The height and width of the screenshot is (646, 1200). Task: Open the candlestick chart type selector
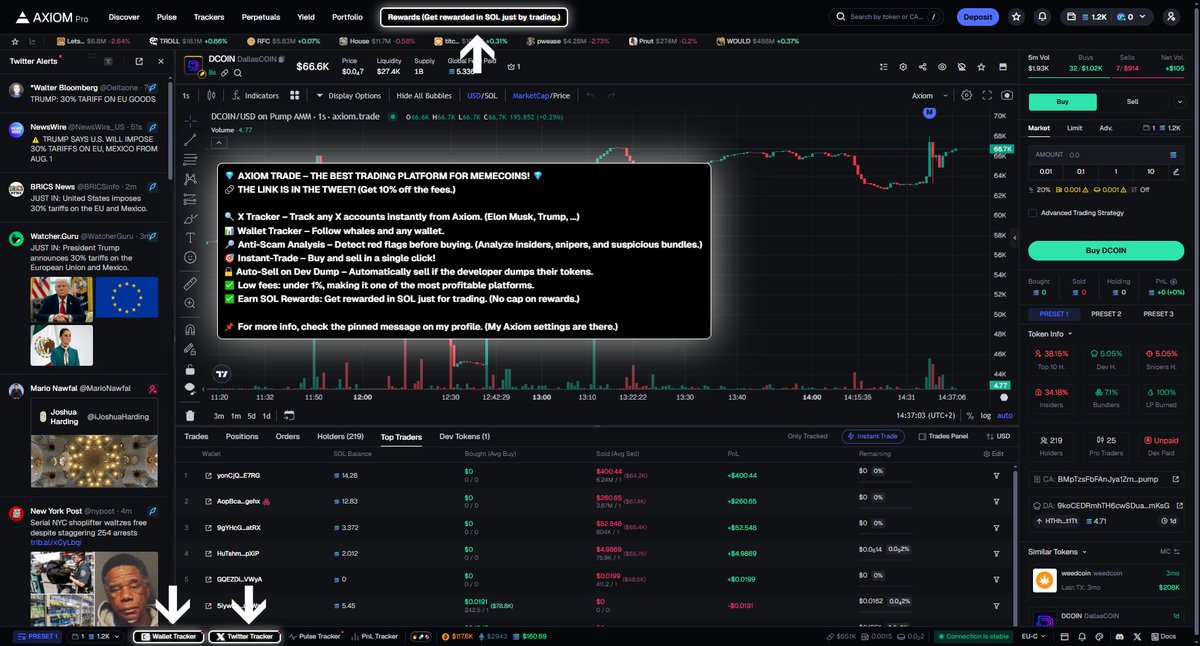click(x=213, y=96)
